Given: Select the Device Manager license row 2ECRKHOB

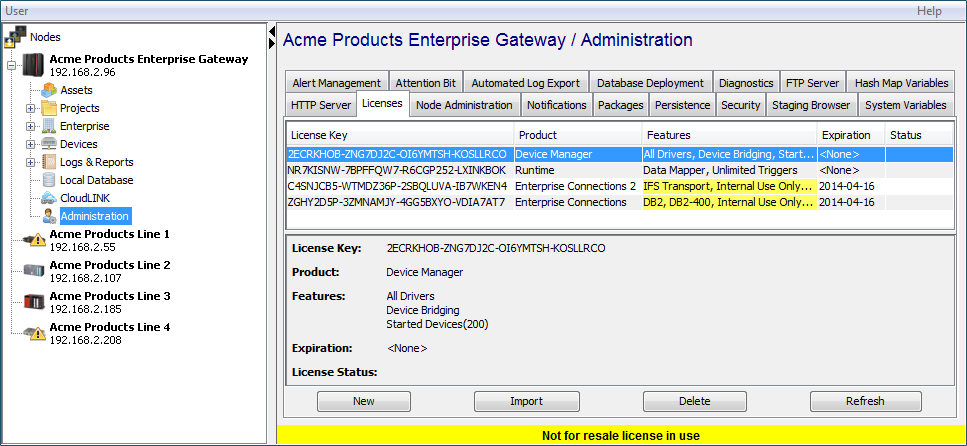Looking at the screenshot, I should (620, 154).
